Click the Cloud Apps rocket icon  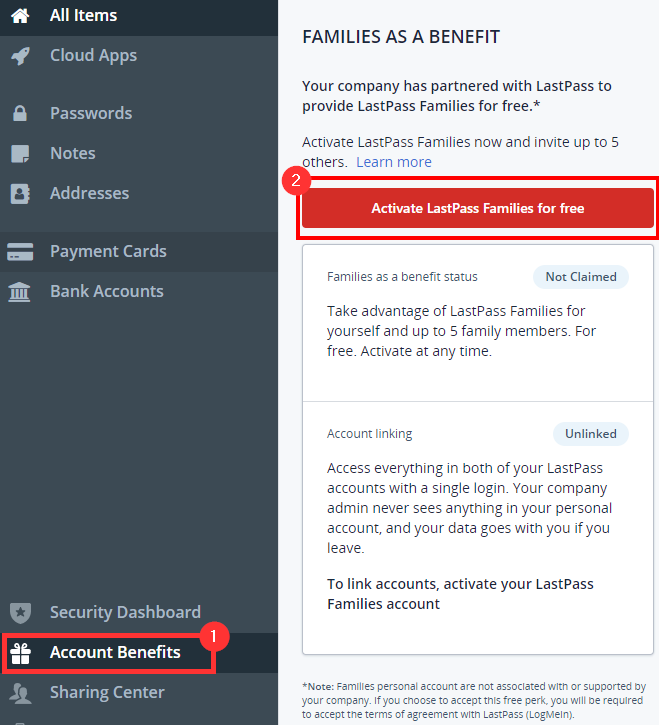(x=20, y=56)
